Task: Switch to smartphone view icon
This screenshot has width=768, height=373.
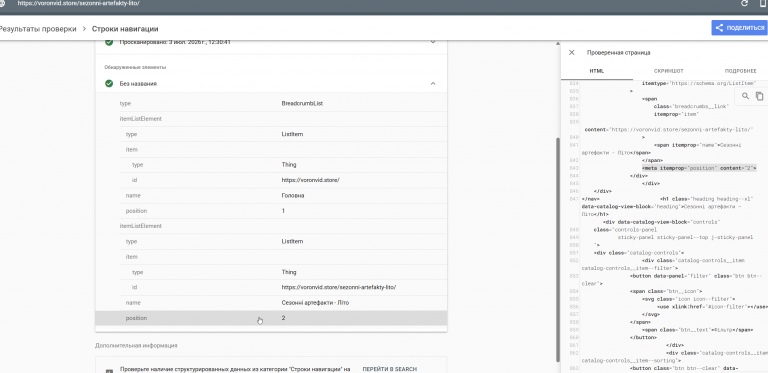Action: (762, 3)
